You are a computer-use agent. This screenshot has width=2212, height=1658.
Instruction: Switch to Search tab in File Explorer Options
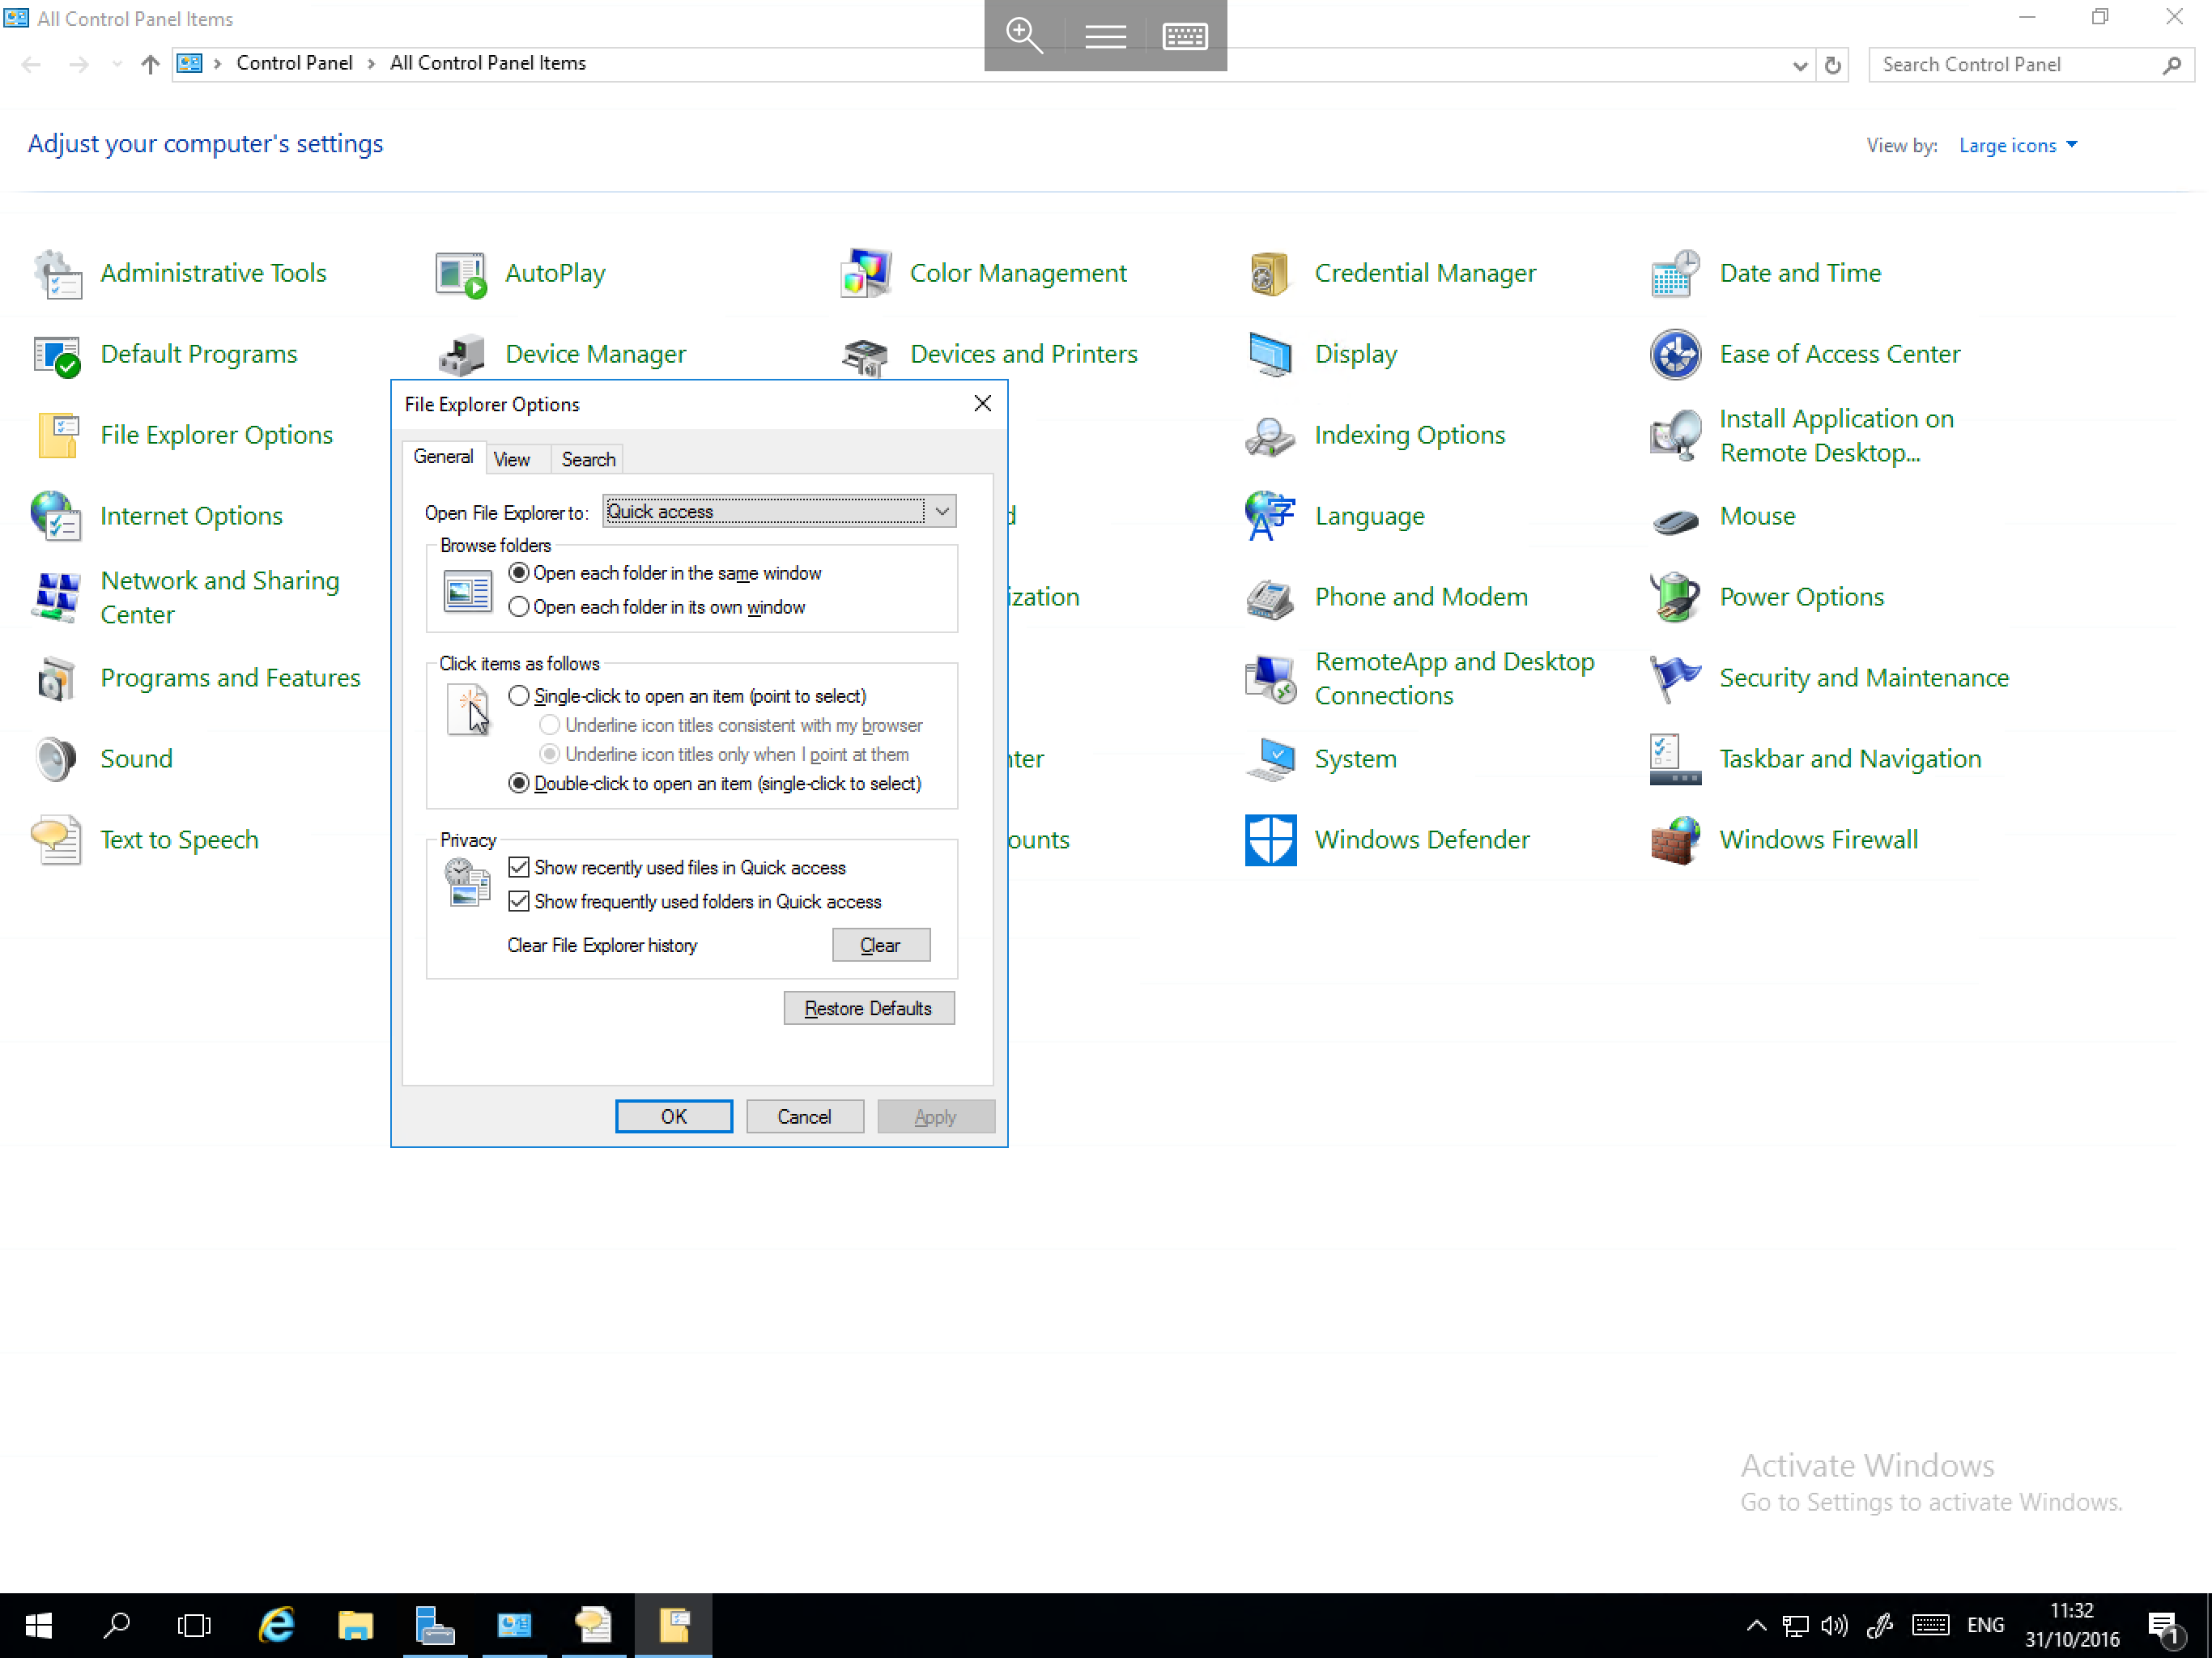coord(589,458)
